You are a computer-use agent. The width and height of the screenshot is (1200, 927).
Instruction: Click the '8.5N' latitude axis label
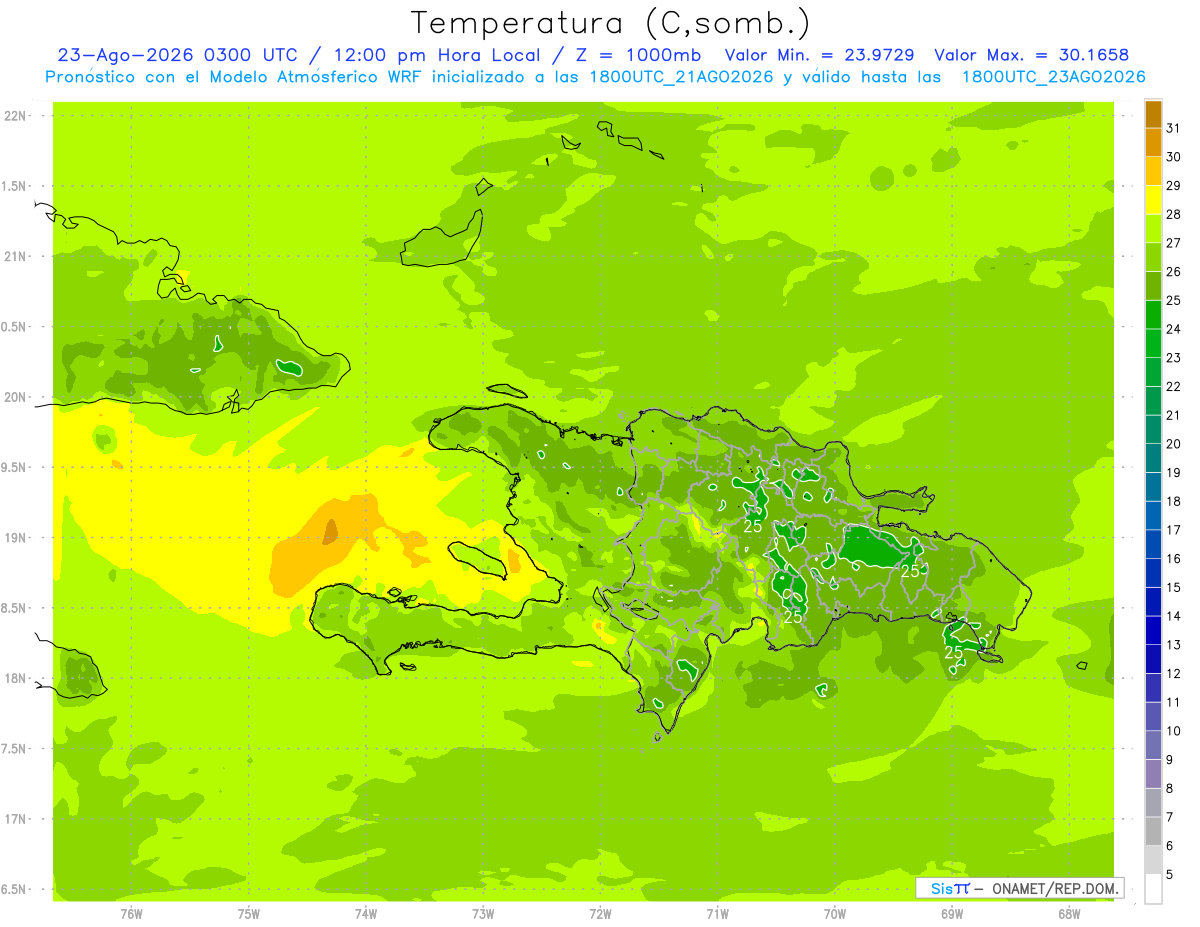click(15, 608)
